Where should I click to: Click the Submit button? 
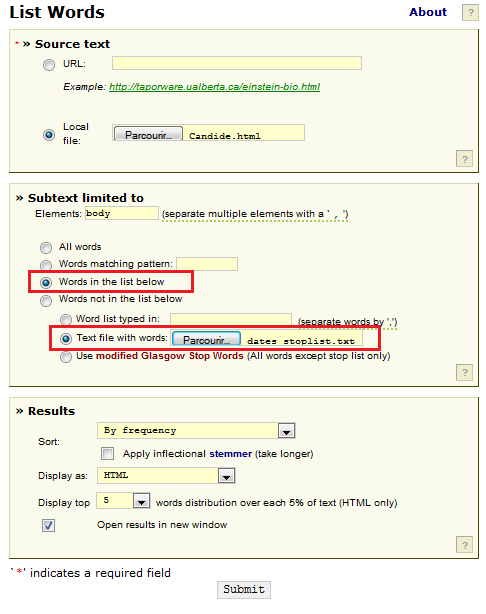pos(244,589)
